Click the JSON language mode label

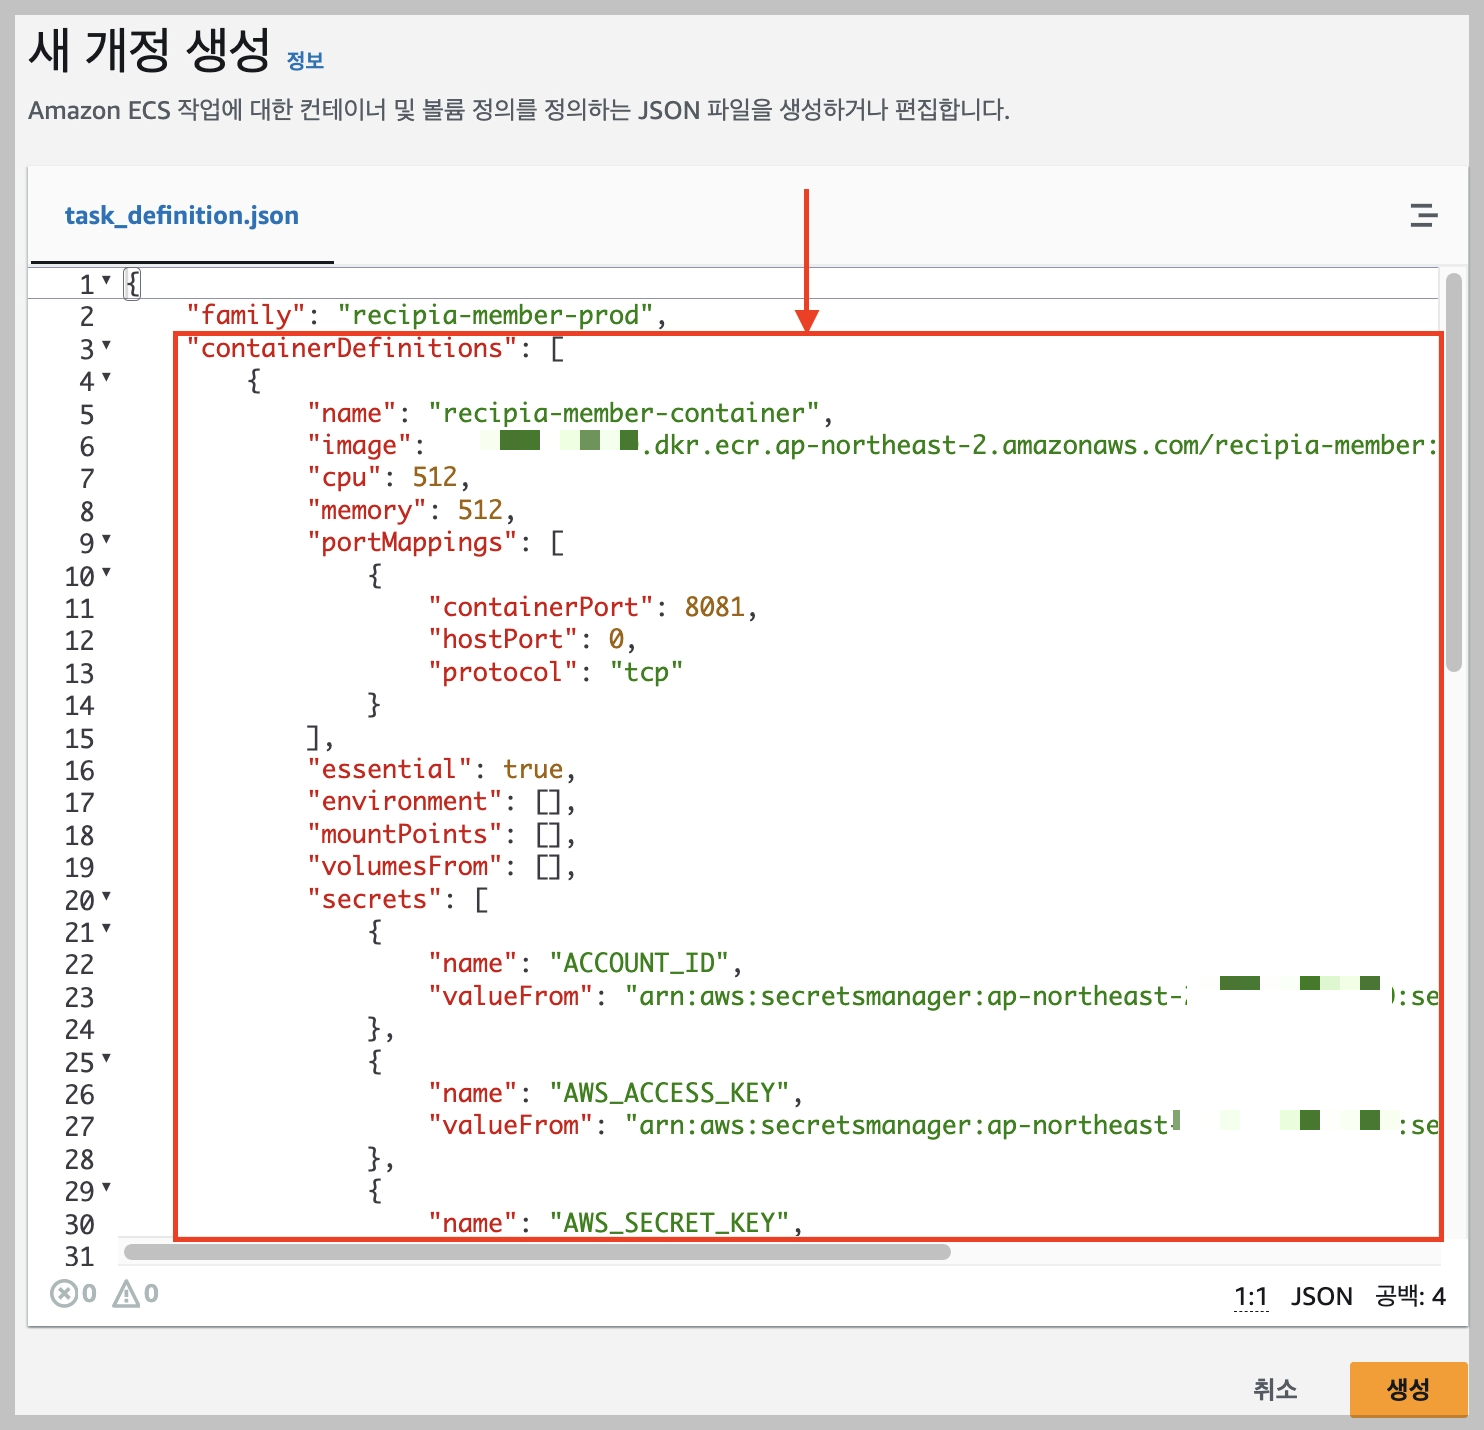tap(1321, 1296)
